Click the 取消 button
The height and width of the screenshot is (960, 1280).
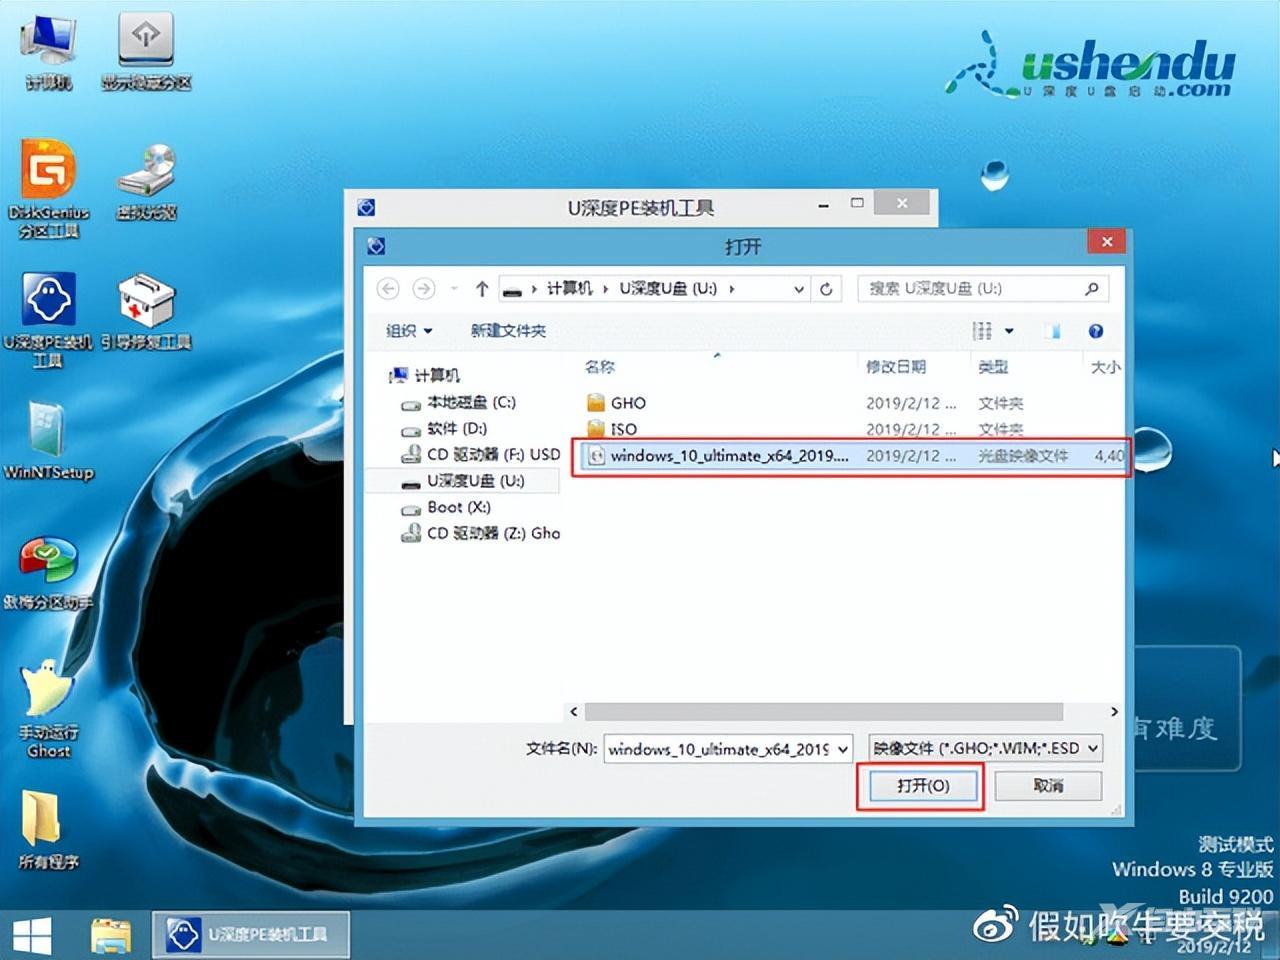click(1048, 786)
